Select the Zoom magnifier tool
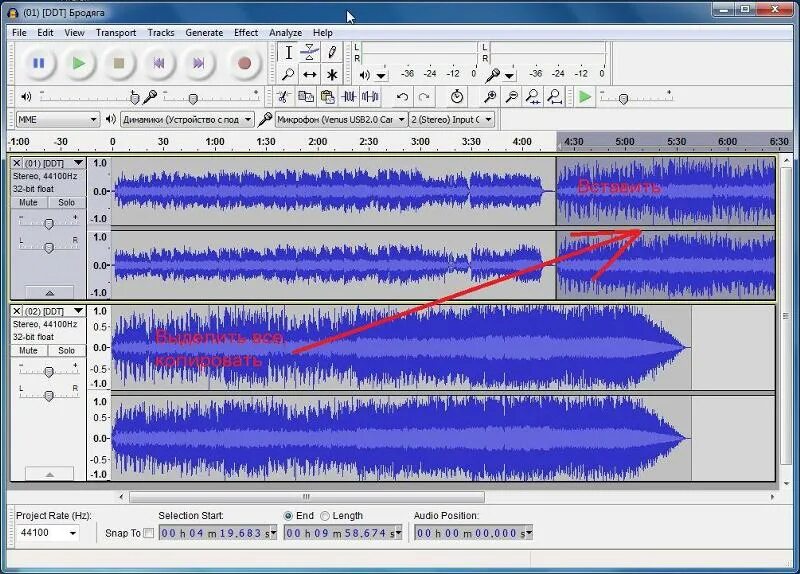Image resolution: width=800 pixels, height=574 pixels. 288,74
